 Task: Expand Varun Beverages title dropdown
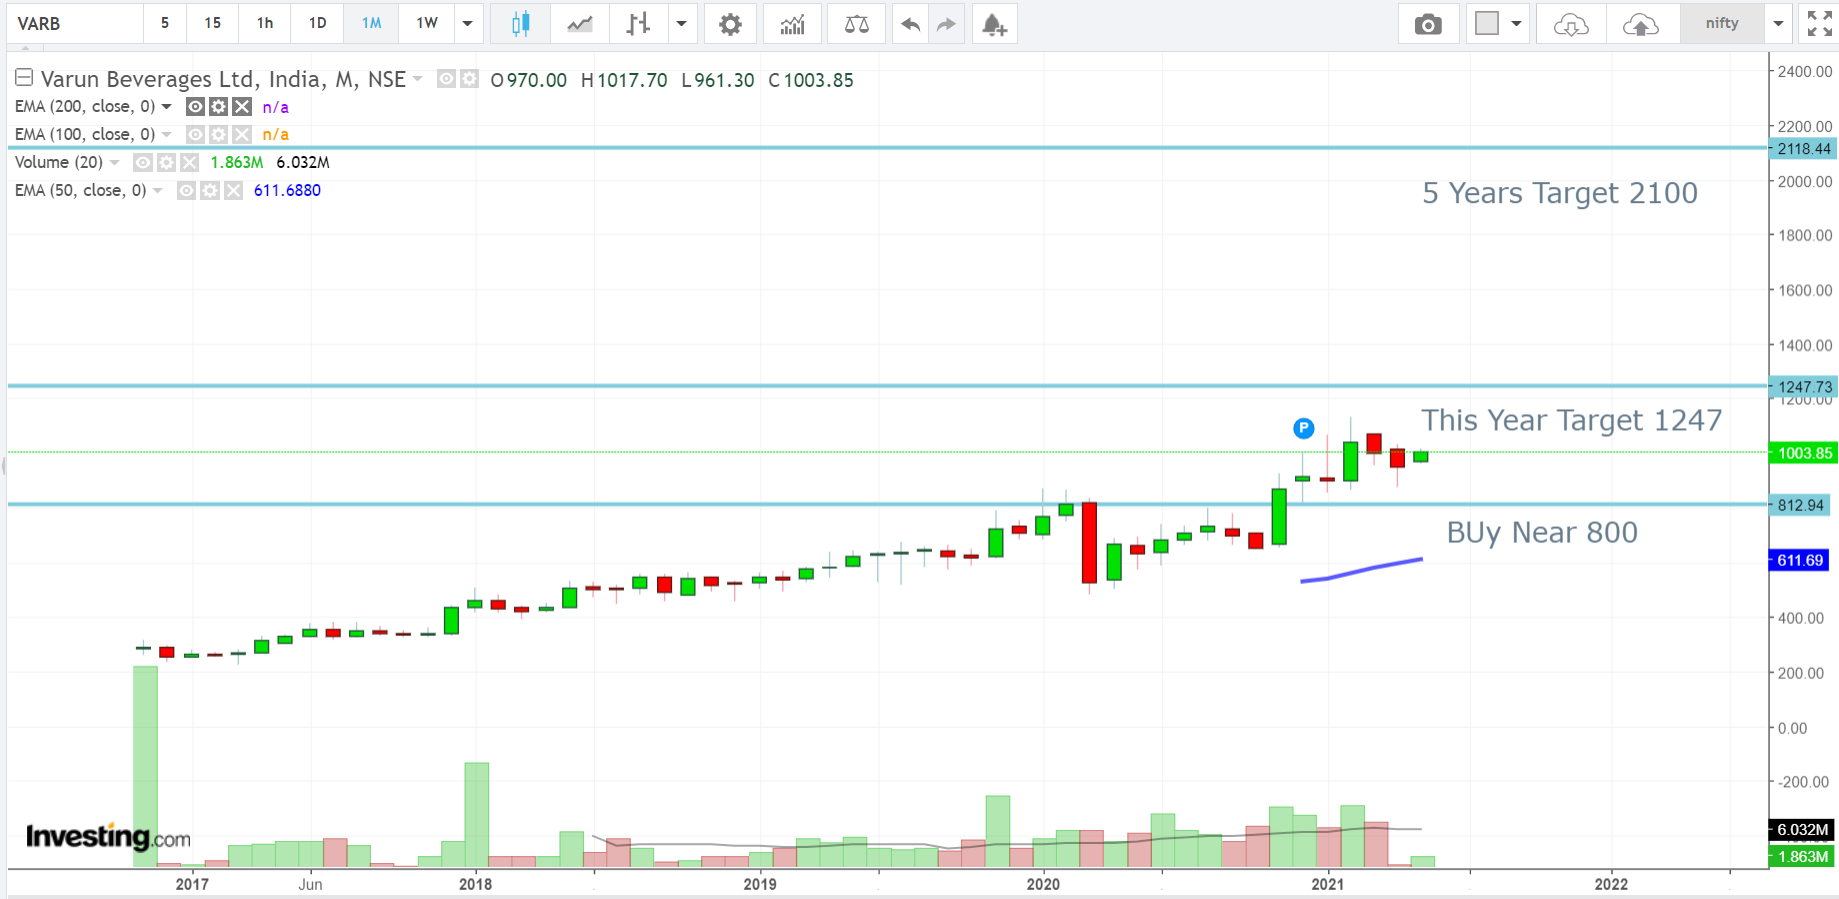418,79
